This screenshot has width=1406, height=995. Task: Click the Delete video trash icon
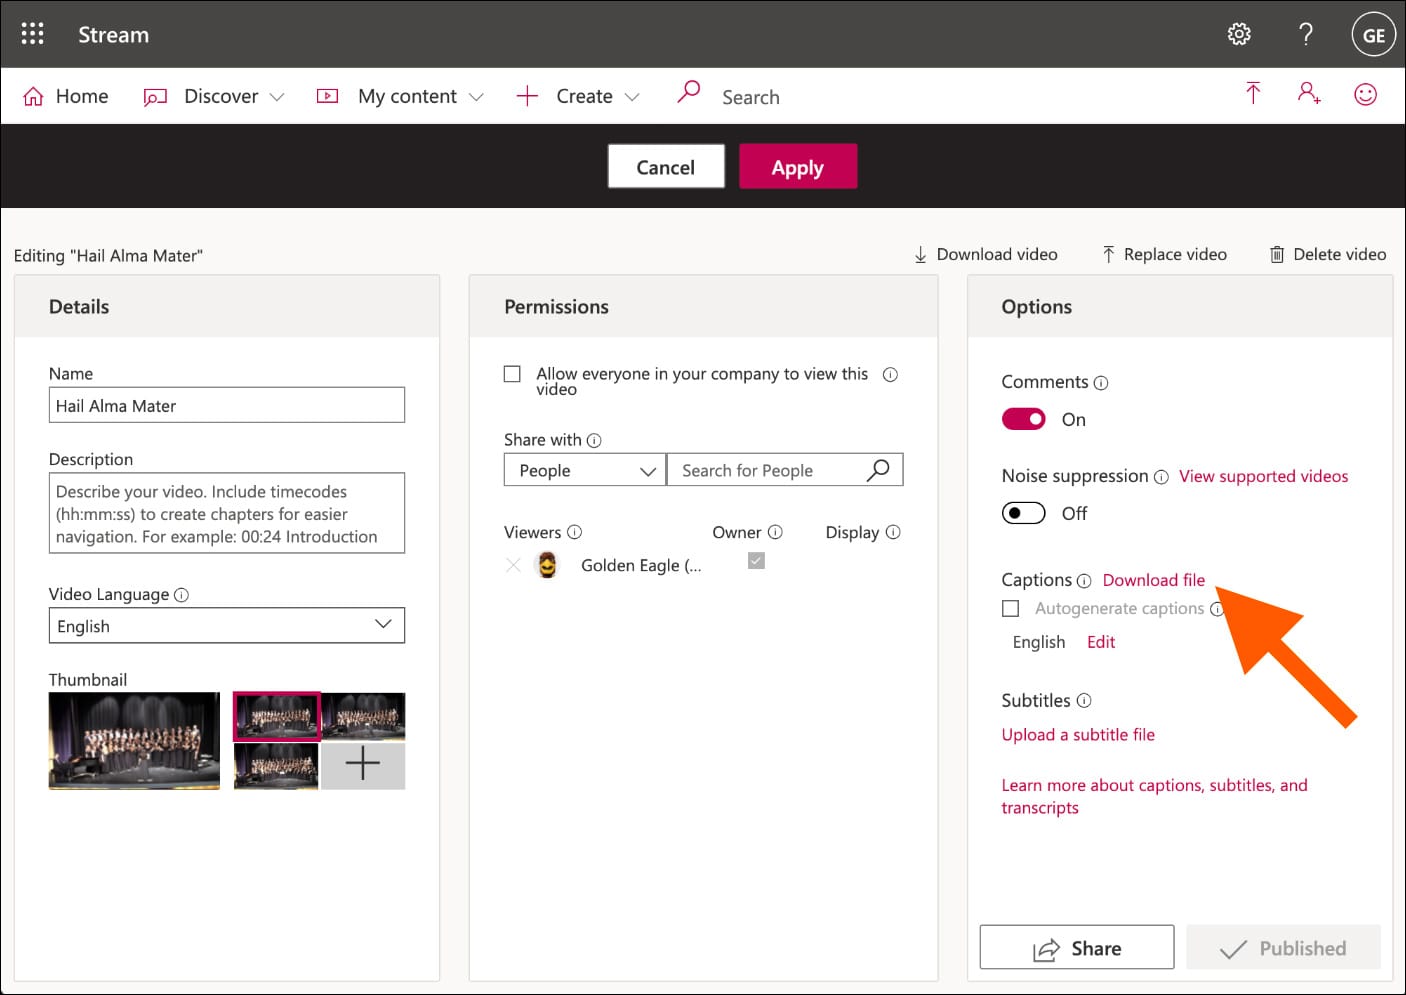(x=1277, y=255)
